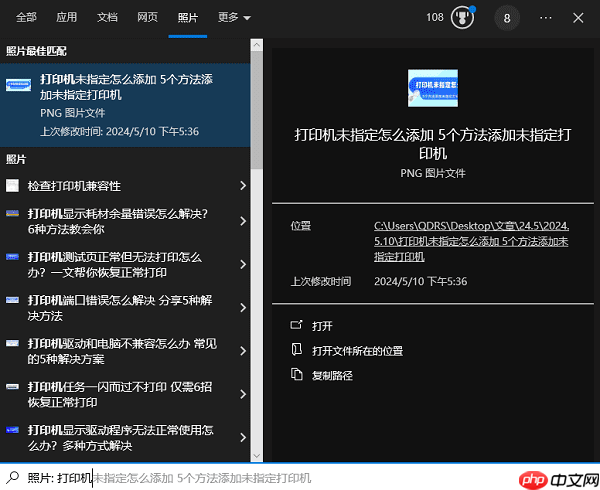Open the three-dot options menu
The image size is (600, 490).
coord(546,18)
